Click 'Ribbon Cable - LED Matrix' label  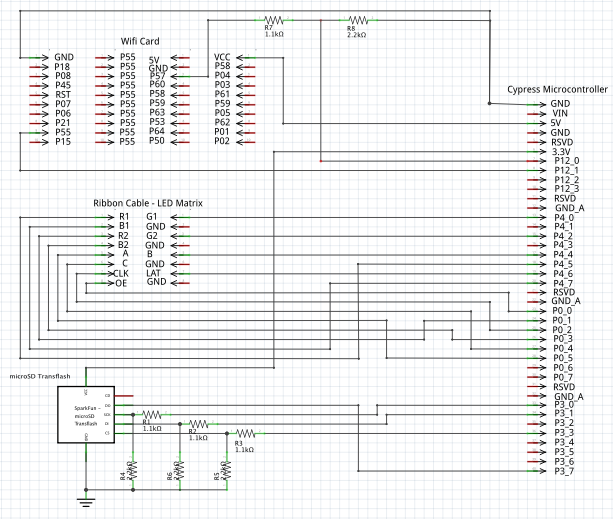coord(148,203)
